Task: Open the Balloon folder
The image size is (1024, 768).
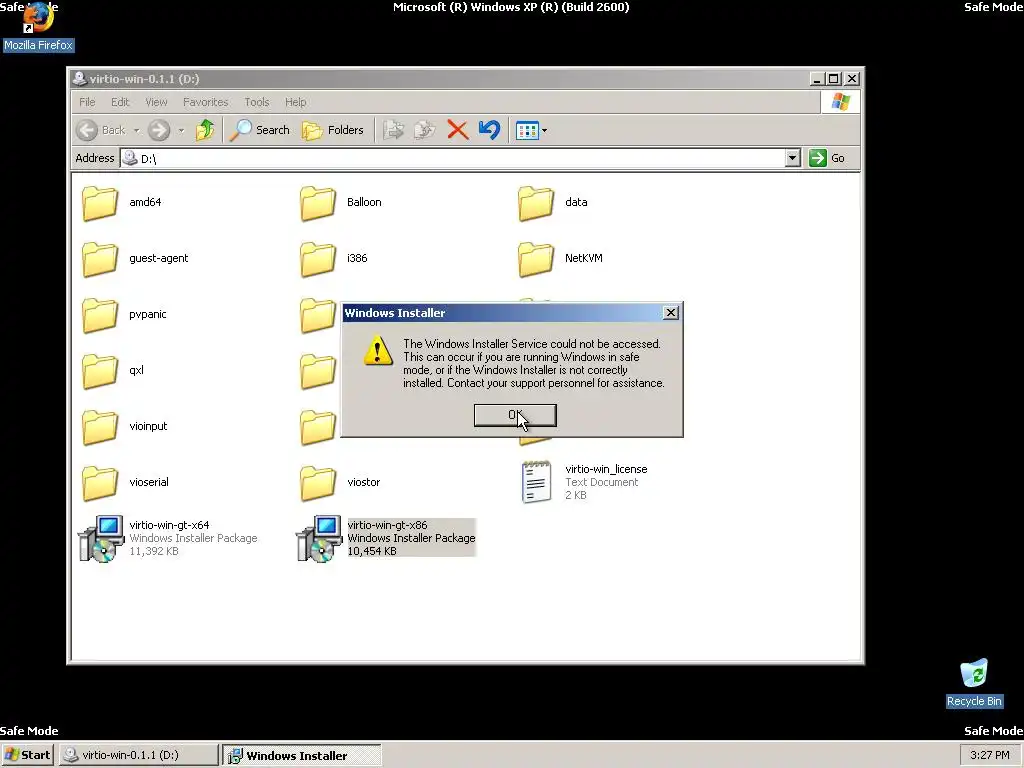Action: tap(341, 202)
